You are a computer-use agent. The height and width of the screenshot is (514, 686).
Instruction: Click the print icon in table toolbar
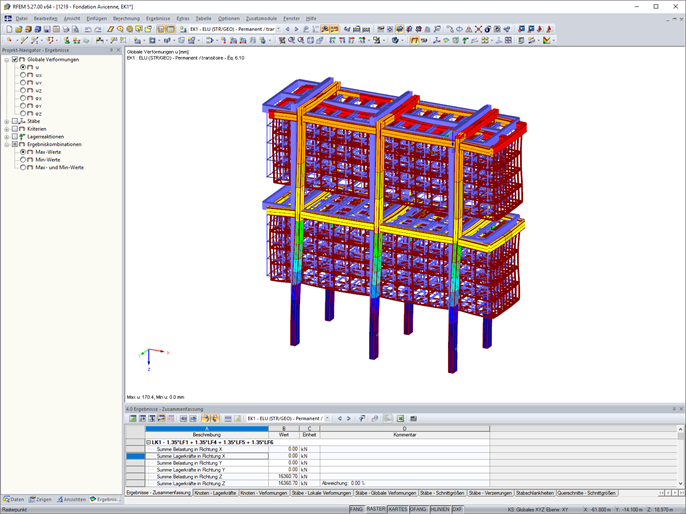pyautogui.click(x=413, y=419)
